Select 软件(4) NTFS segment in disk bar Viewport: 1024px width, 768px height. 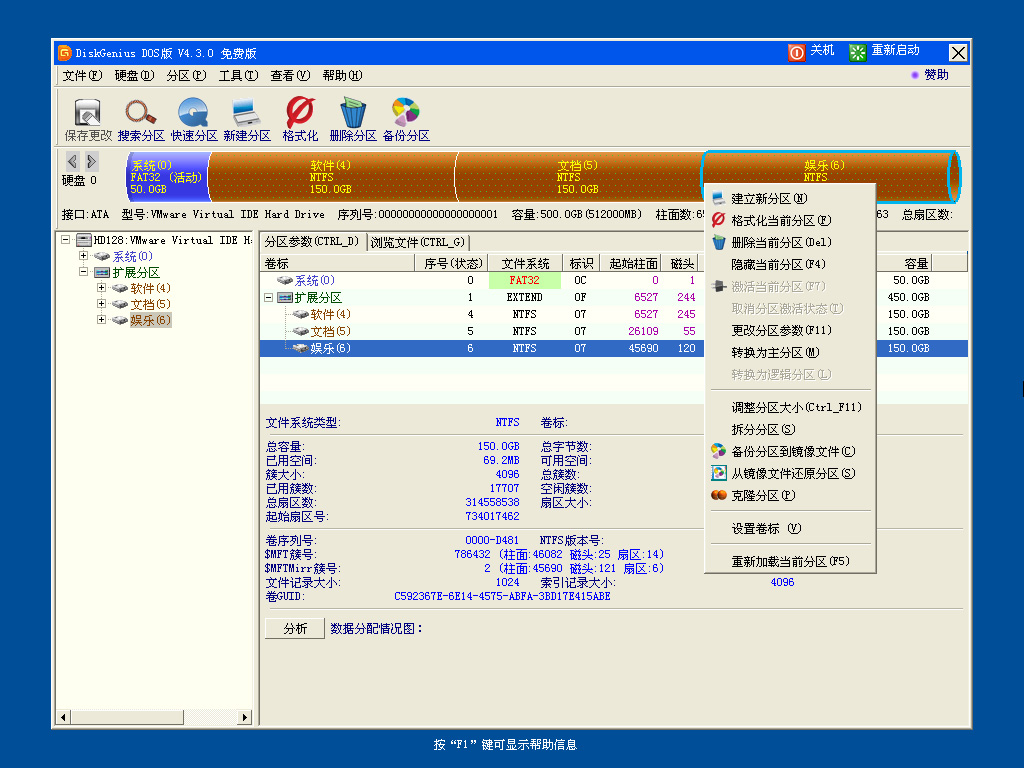[x=332, y=177]
